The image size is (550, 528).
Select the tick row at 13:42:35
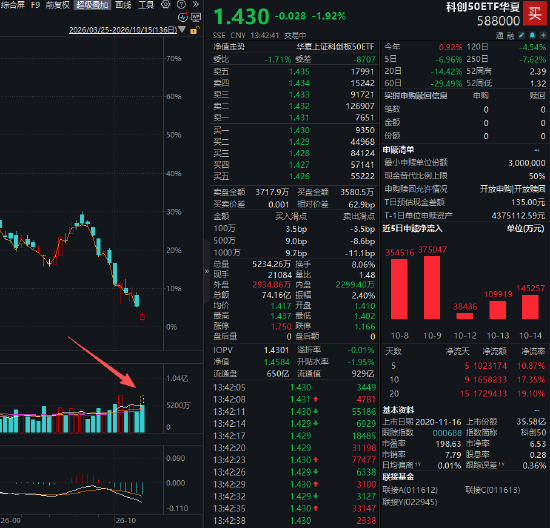point(295,508)
